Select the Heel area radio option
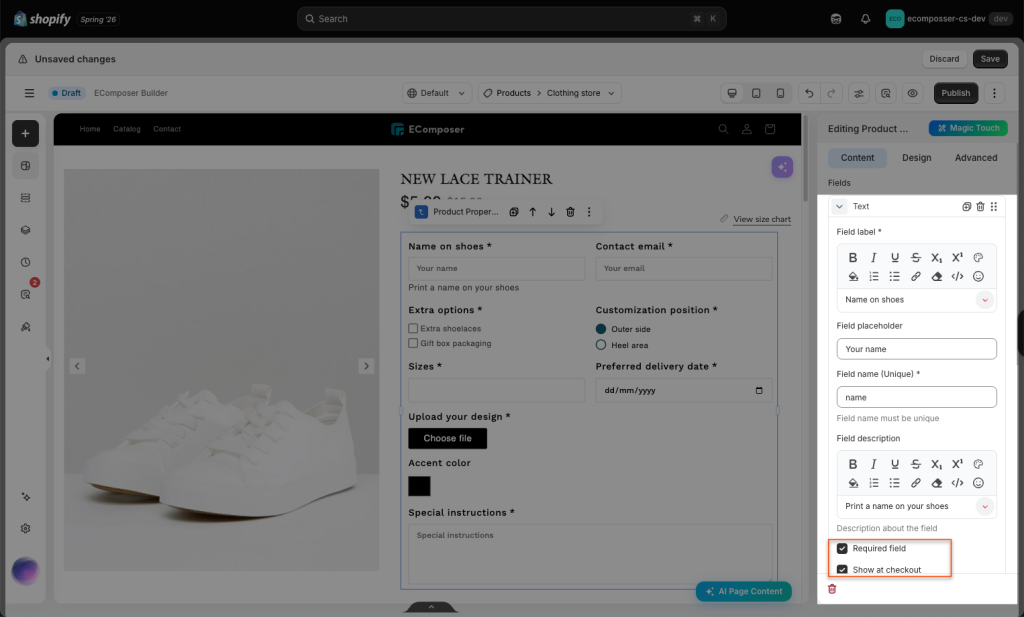The height and width of the screenshot is (617, 1024). click(601, 345)
